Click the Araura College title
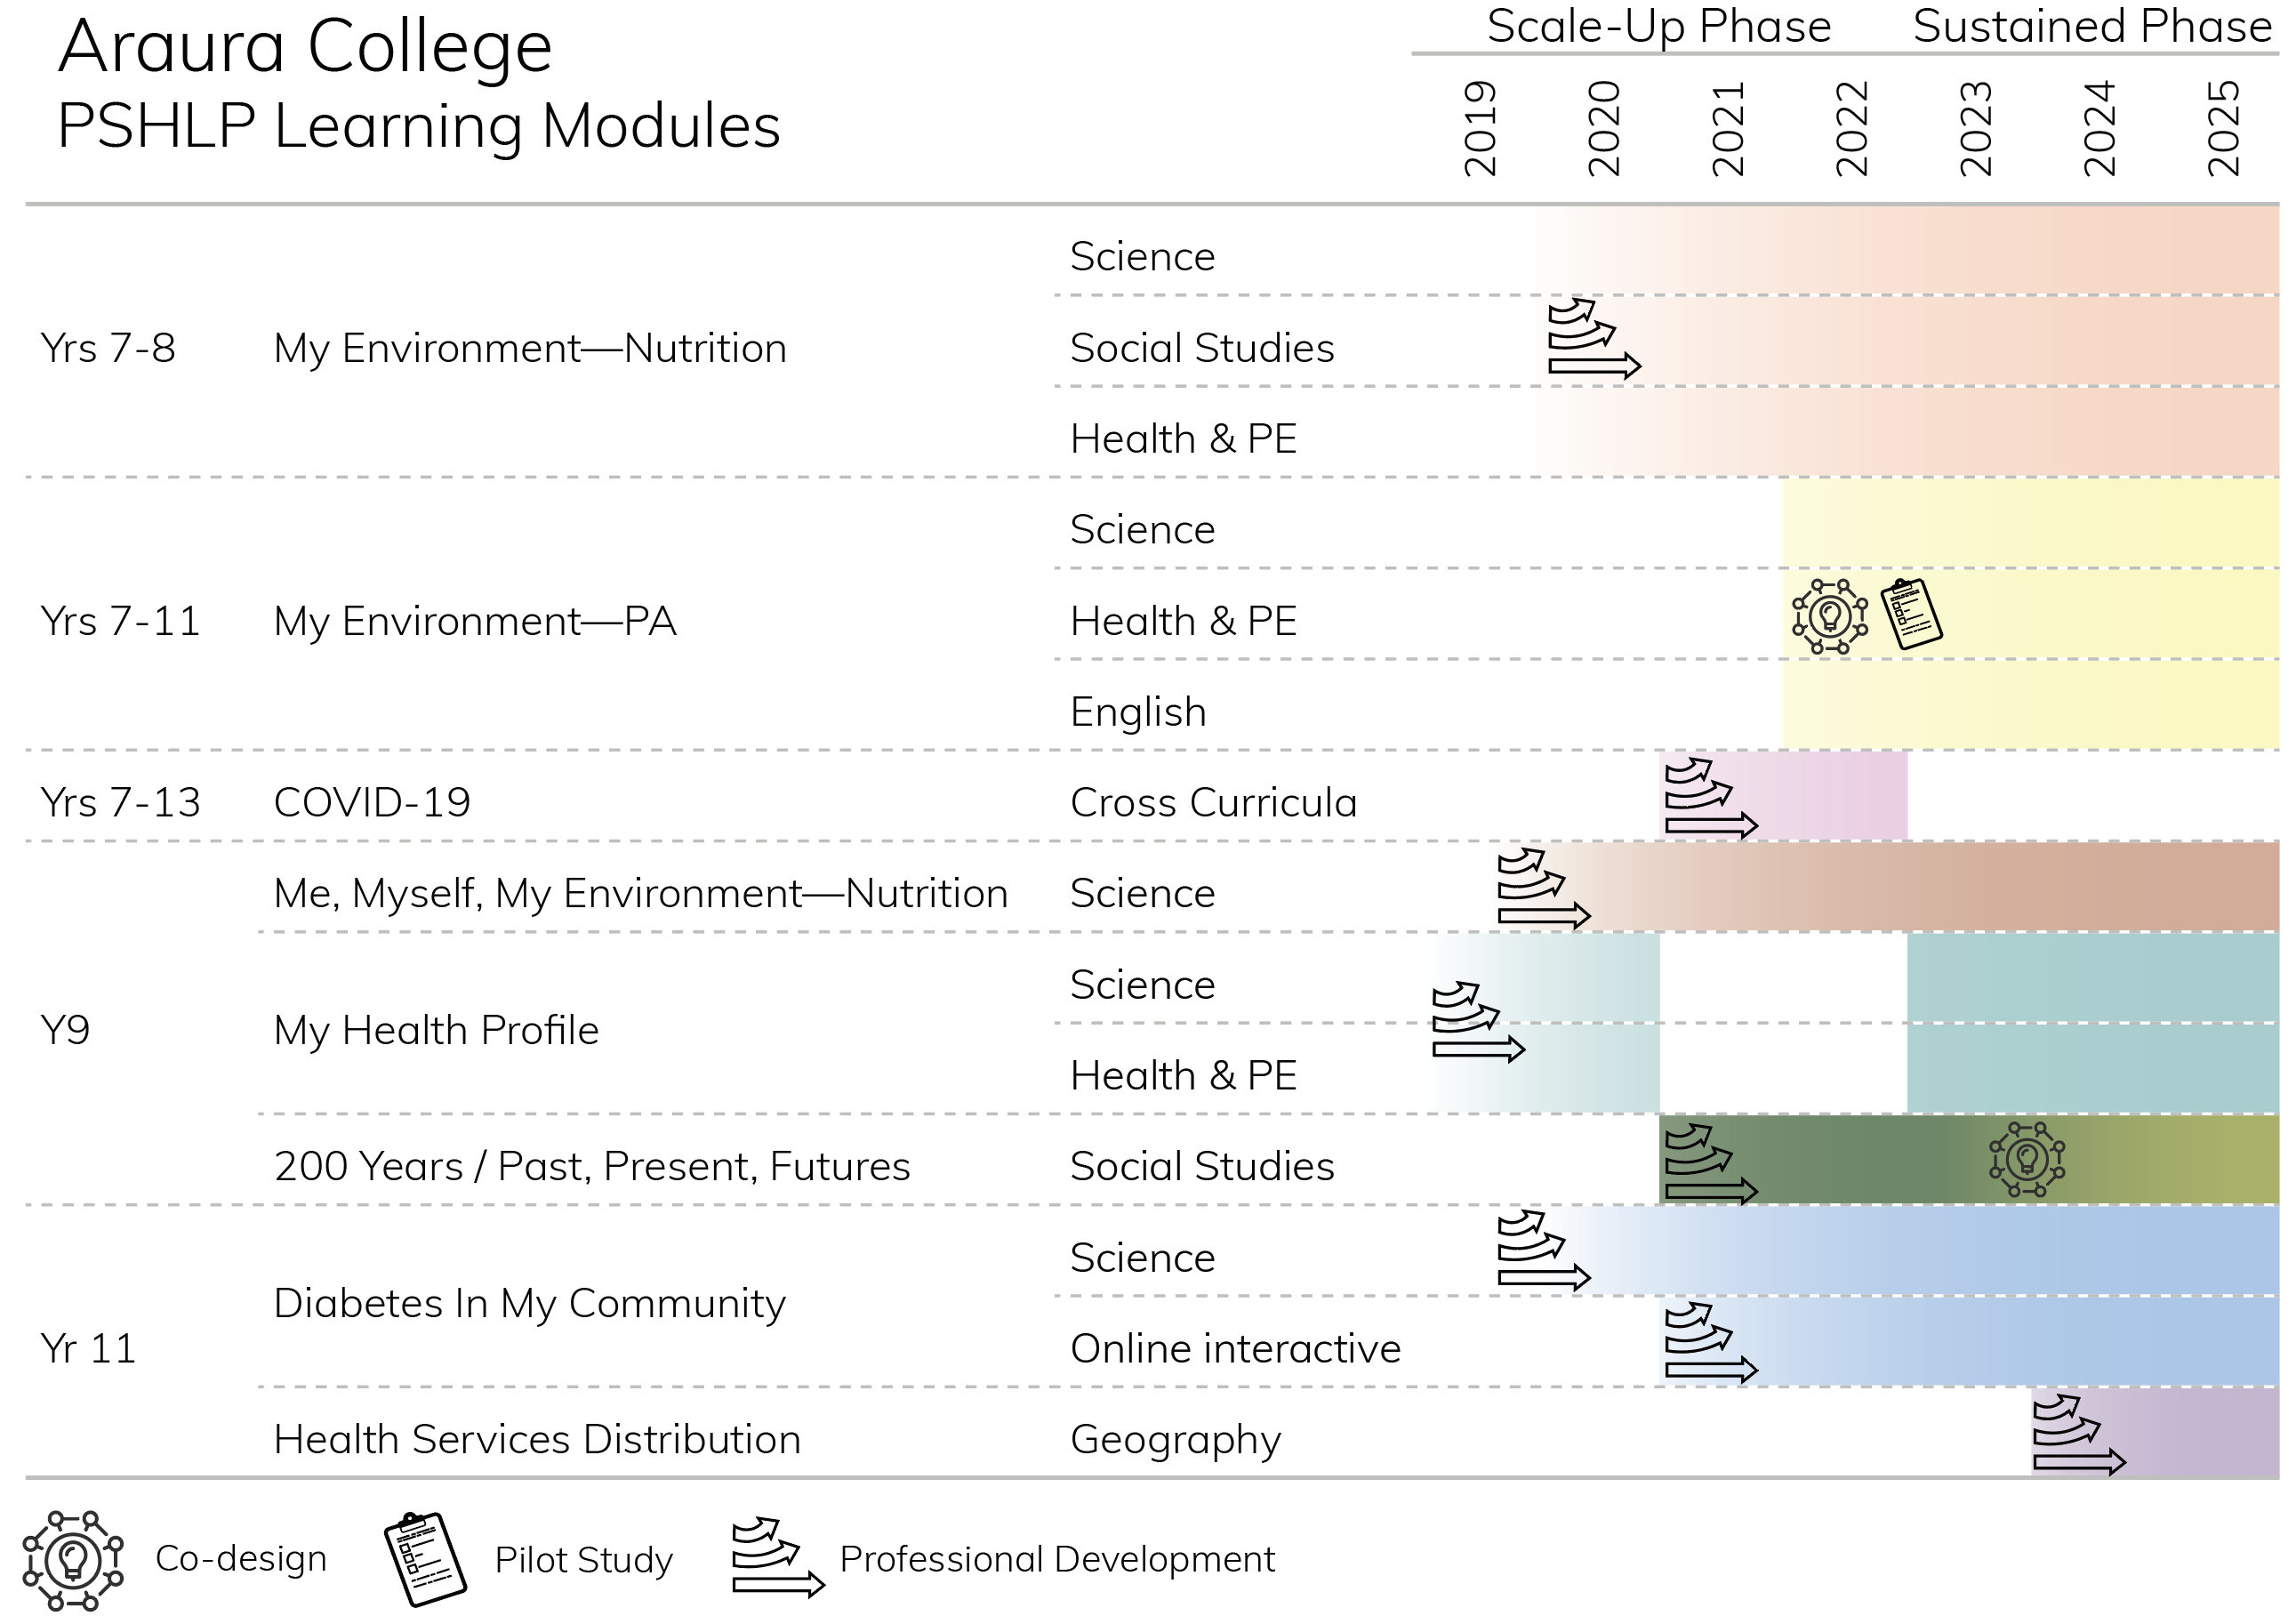 pyautogui.click(x=305, y=48)
